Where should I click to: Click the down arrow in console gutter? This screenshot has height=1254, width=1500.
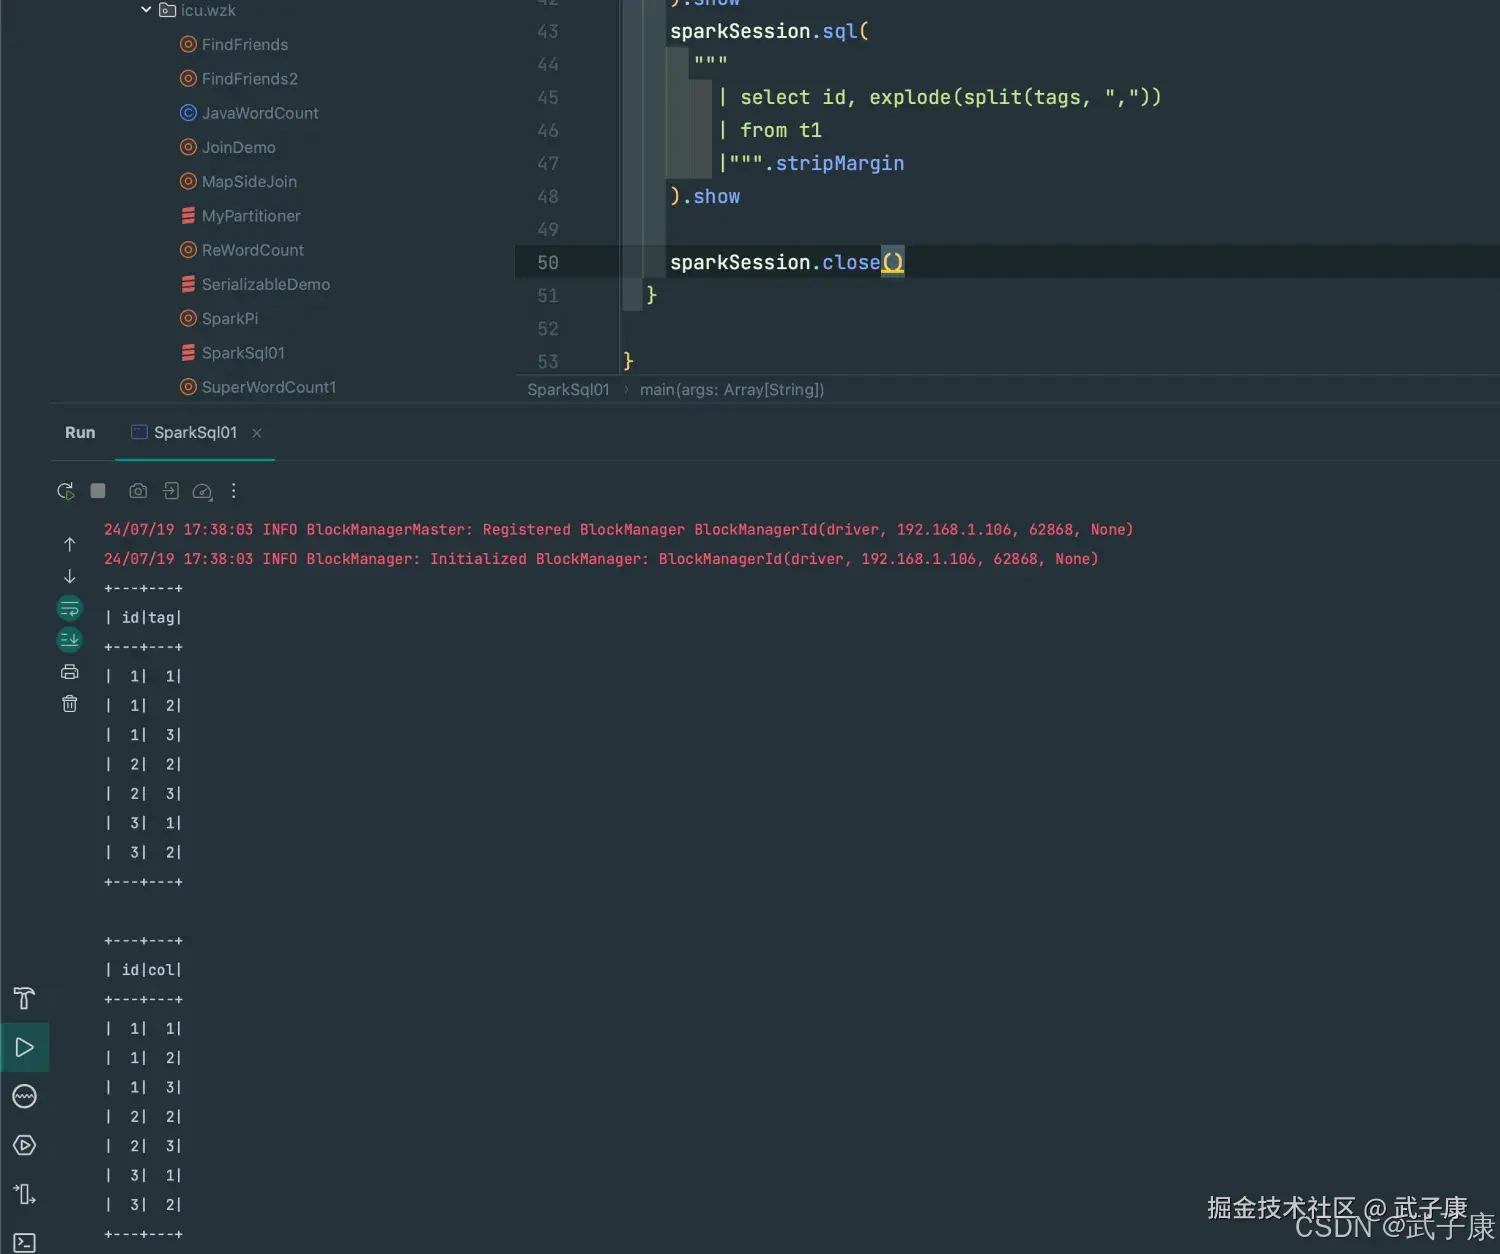[70, 576]
